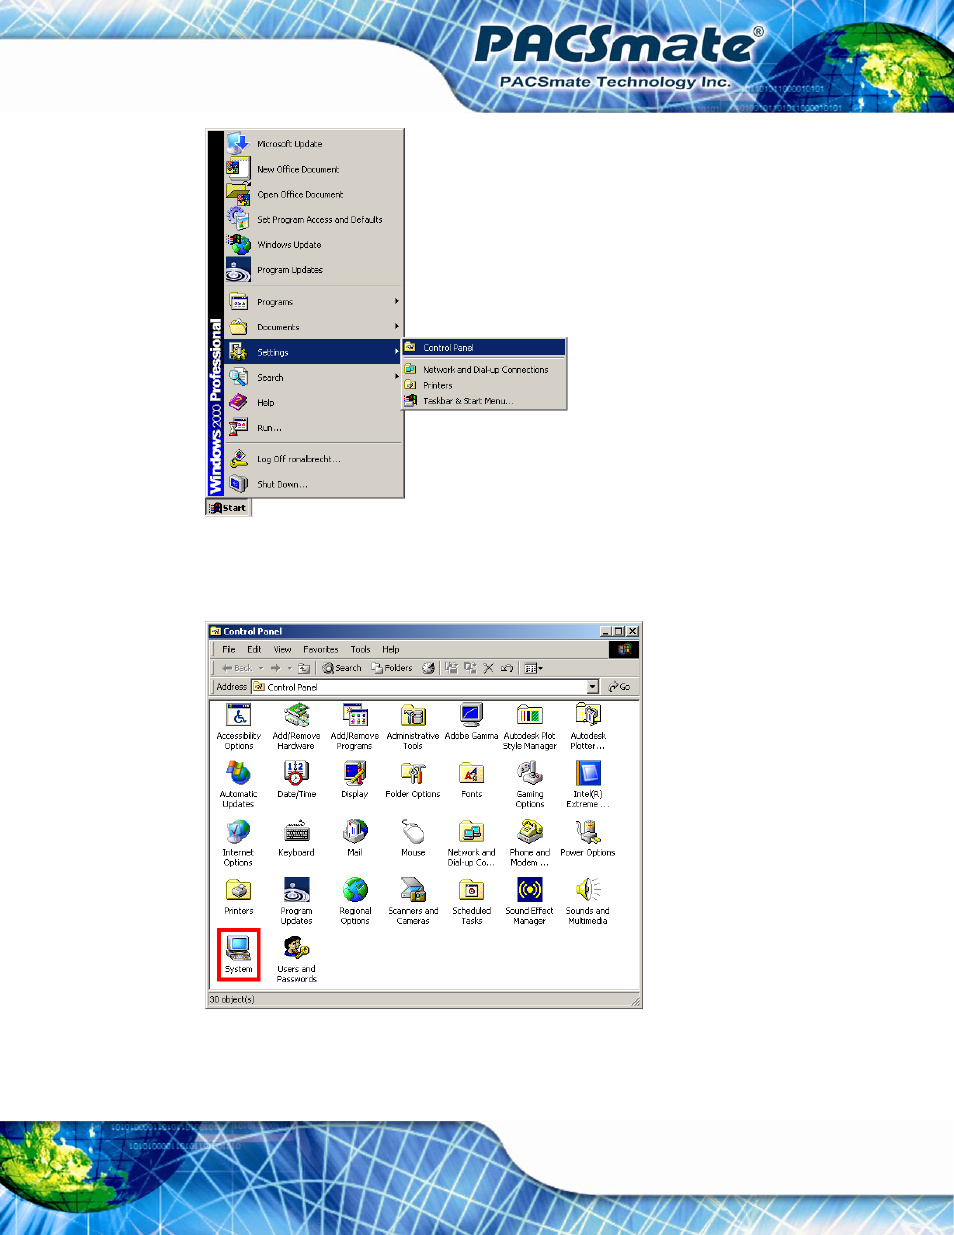The image size is (954, 1235).
Task: Click the Search toolbar button
Action: [x=342, y=668]
